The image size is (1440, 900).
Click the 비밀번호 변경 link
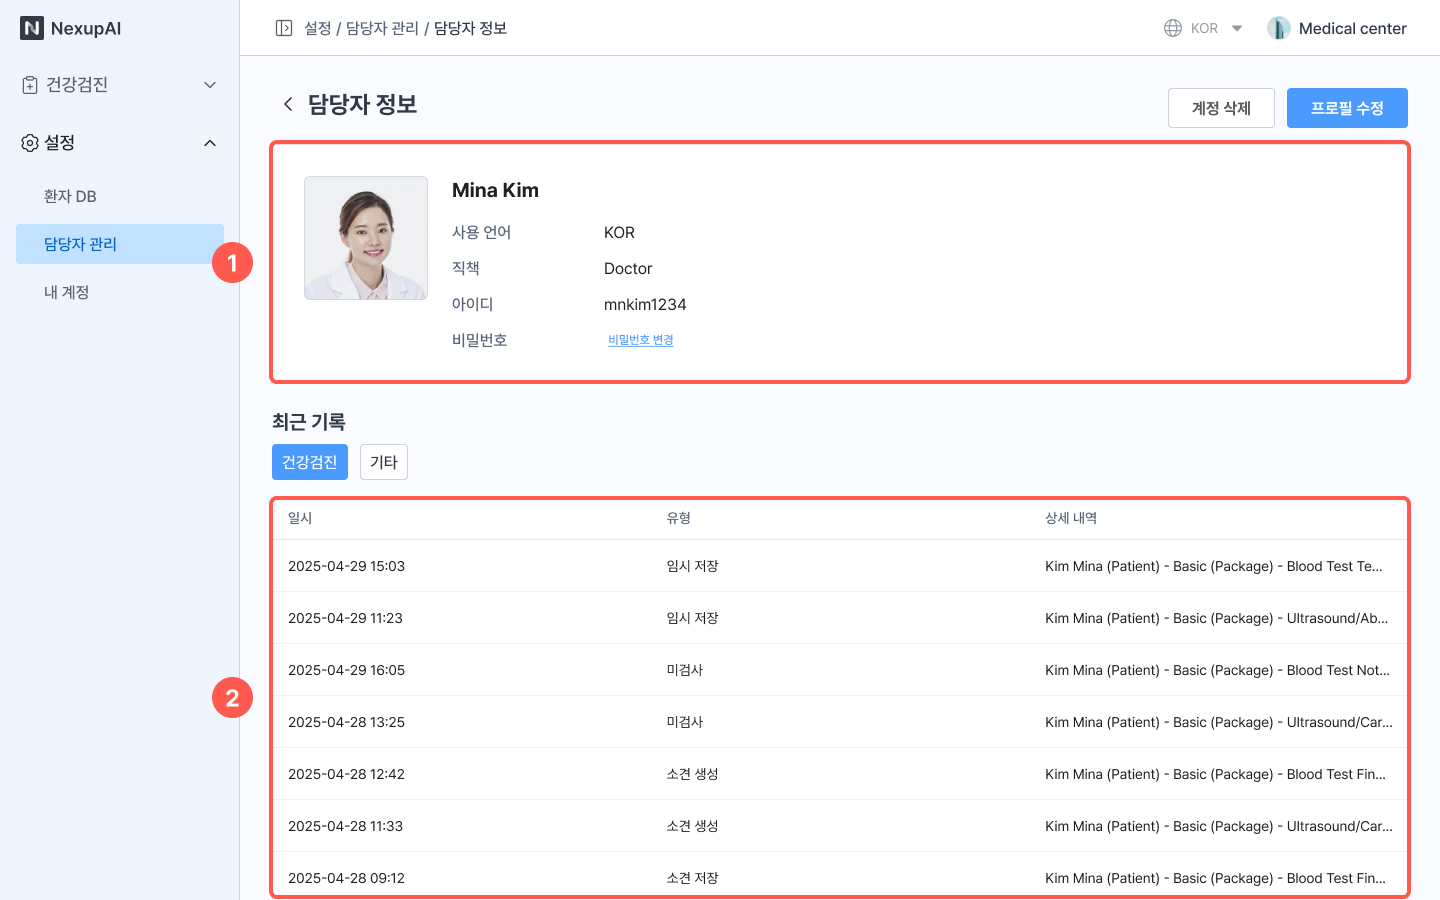pyautogui.click(x=640, y=340)
